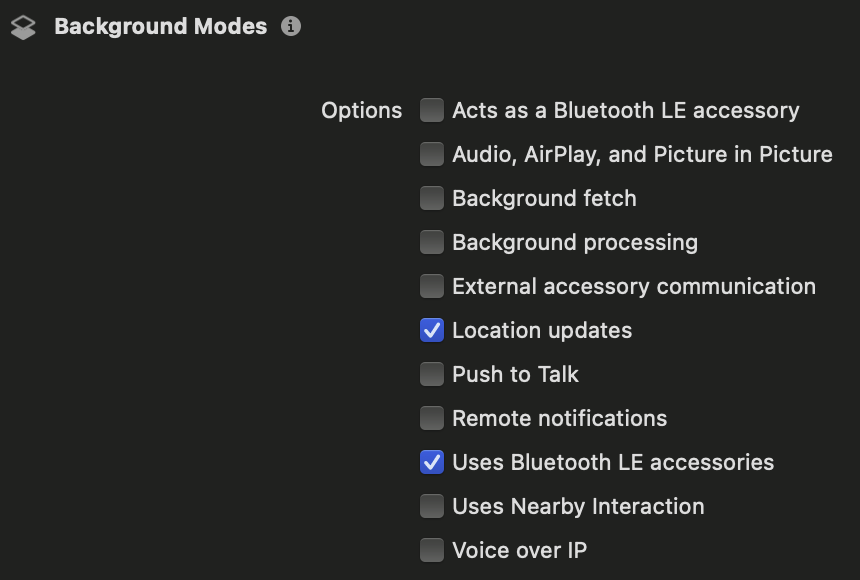Check Audio, AirPlay, and Picture in Picture
The height and width of the screenshot is (580, 860).
tap(431, 154)
